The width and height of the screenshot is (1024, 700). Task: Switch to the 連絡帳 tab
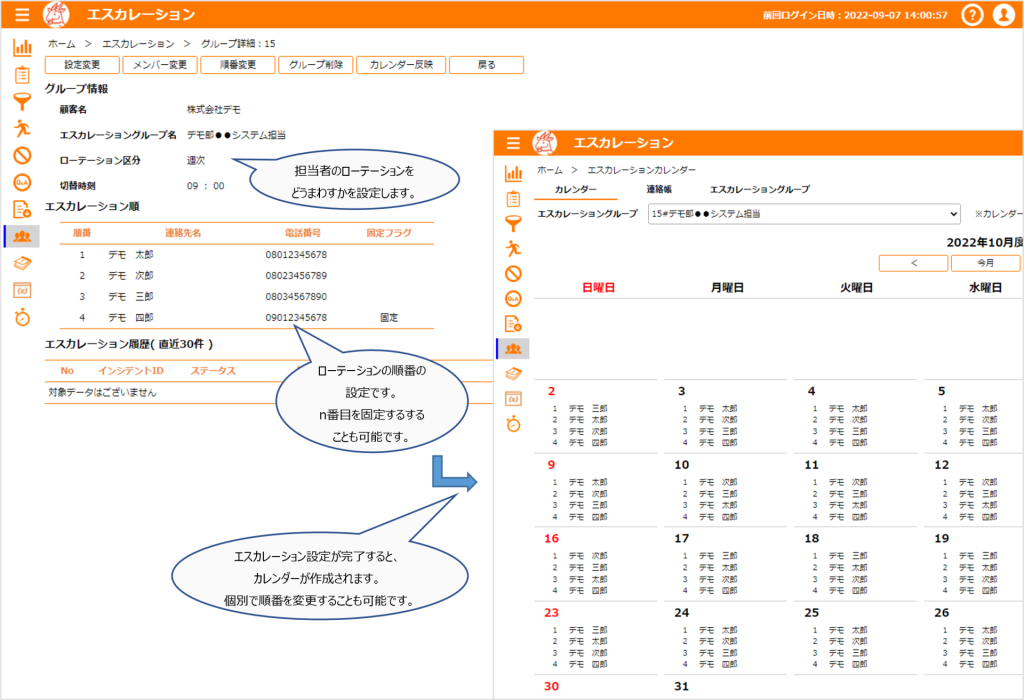pos(659,189)
